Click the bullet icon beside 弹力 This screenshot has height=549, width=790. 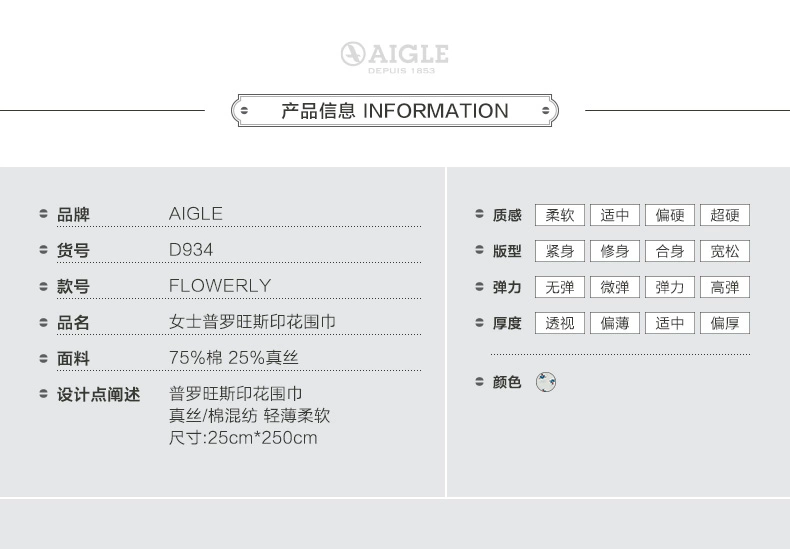tap(479, 287)
